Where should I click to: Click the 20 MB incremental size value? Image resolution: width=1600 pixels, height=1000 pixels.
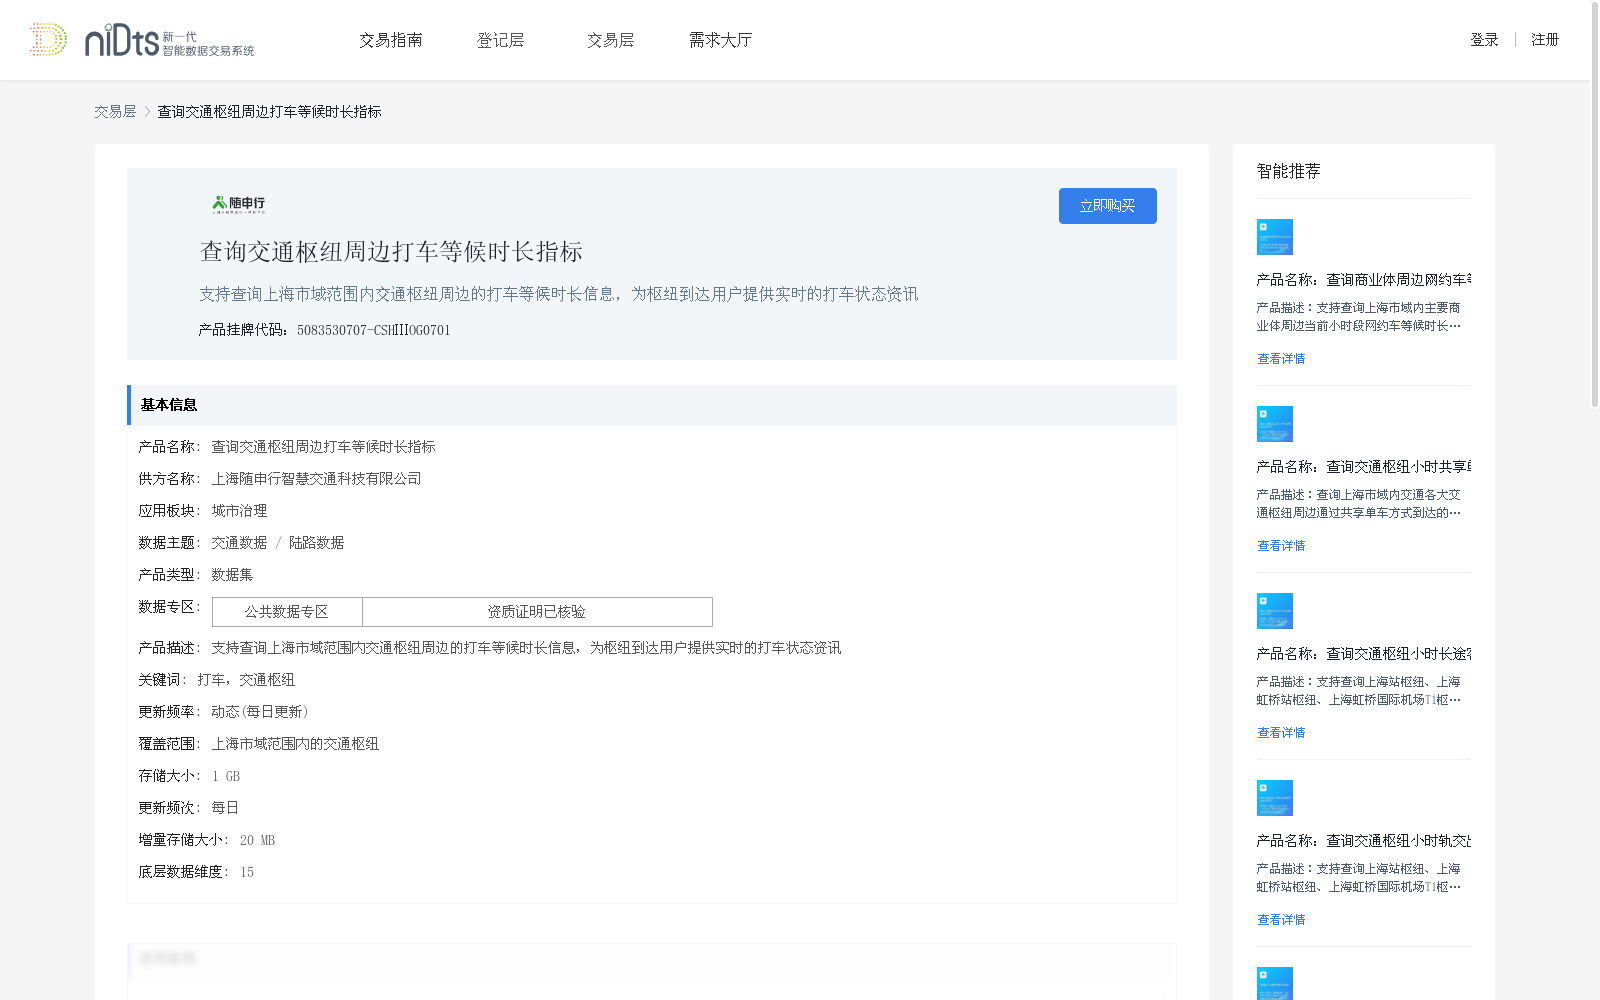tap(257, 840)
